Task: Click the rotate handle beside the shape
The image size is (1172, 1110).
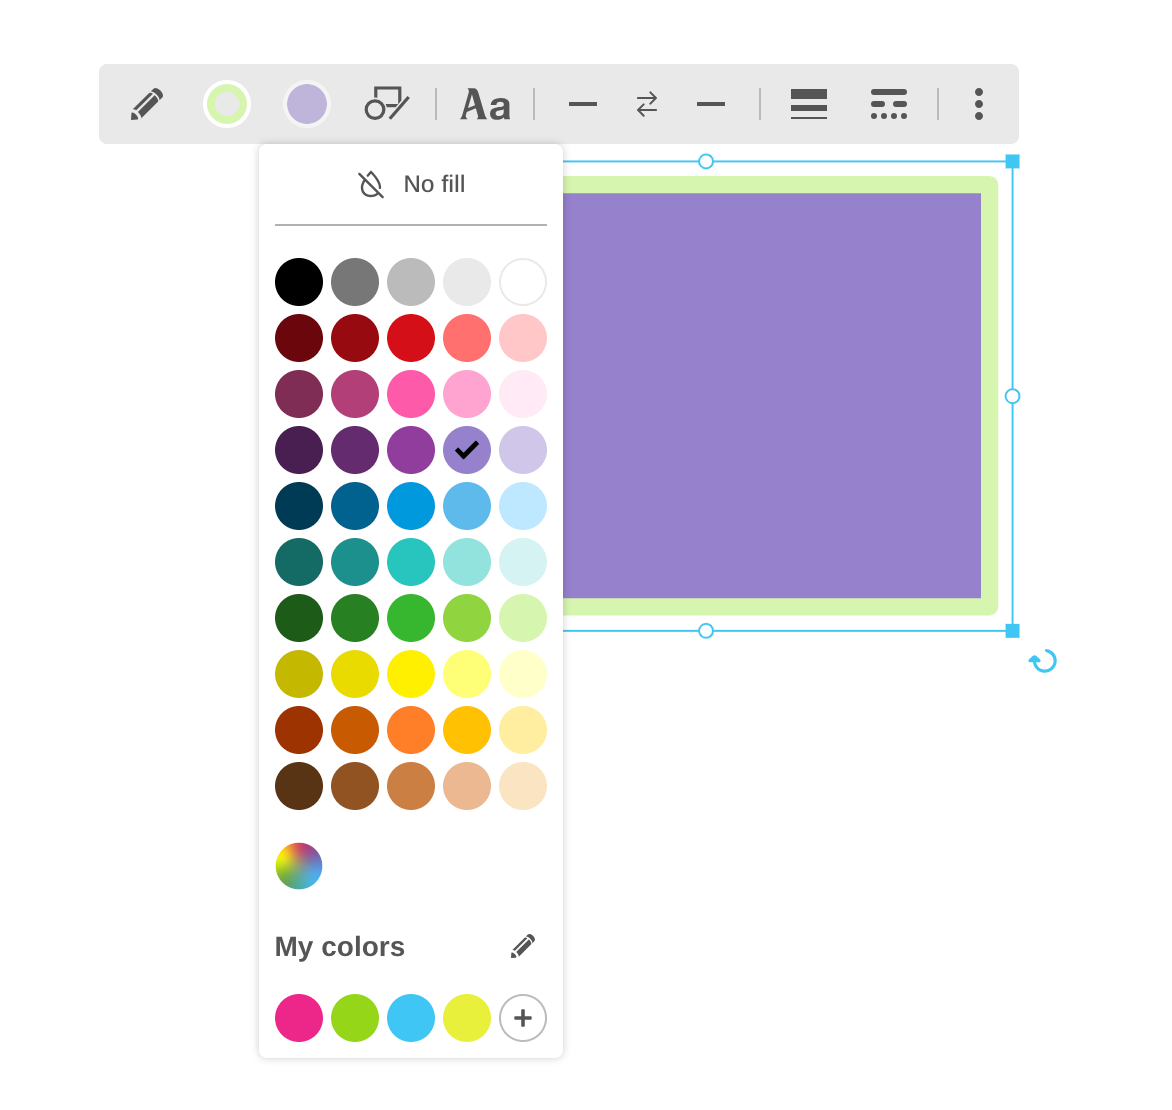Action: [x=1043, y=661]
